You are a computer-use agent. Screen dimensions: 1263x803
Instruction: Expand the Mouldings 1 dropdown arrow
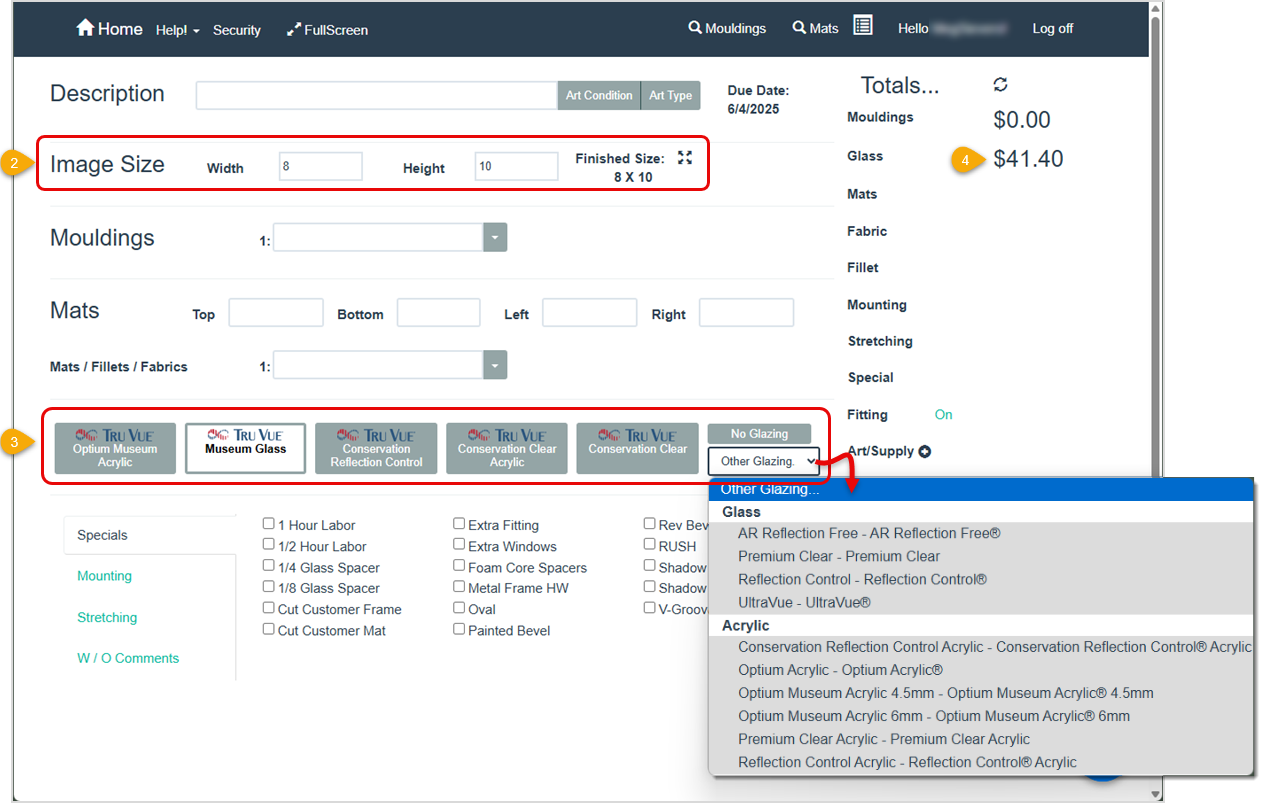tap(495, 238)
